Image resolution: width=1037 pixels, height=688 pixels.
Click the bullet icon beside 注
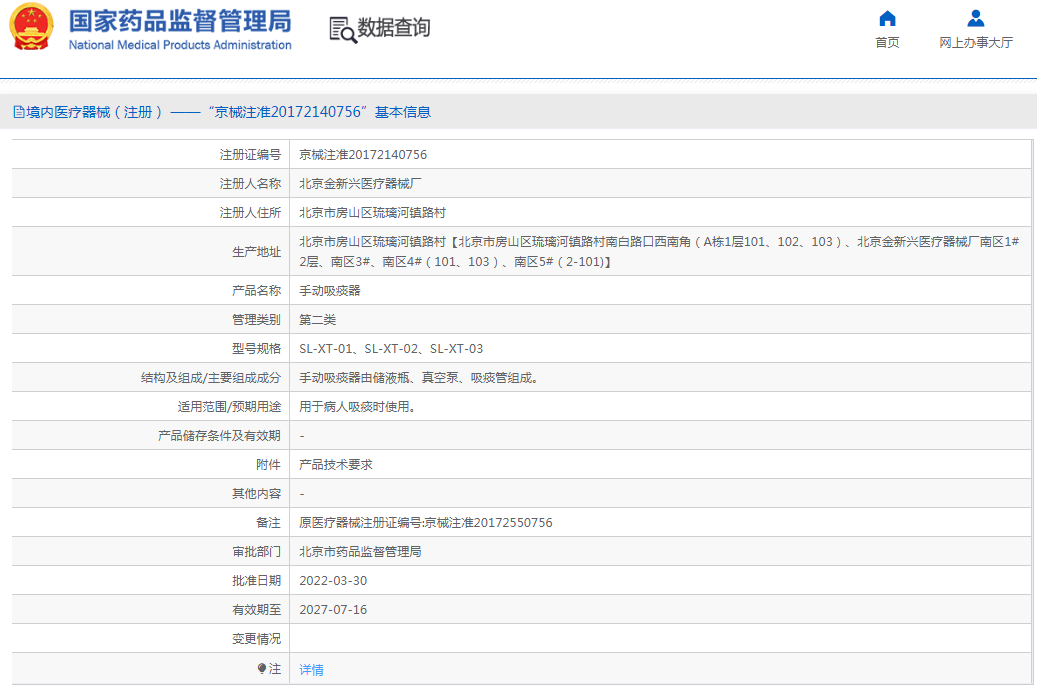262,668
